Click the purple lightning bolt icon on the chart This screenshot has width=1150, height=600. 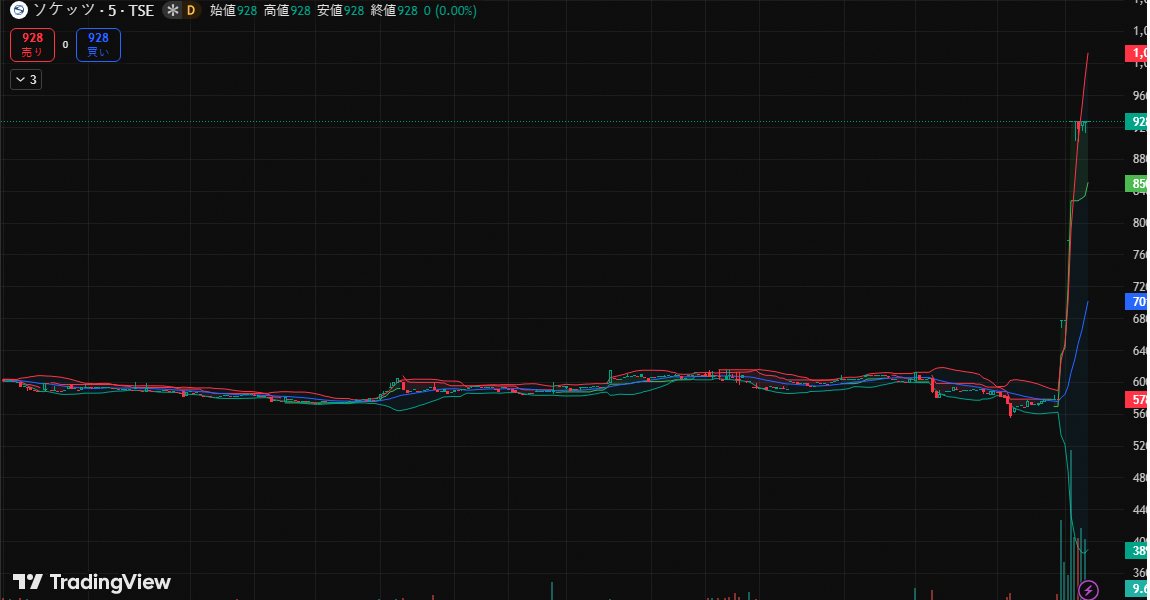pos(1089,591)
